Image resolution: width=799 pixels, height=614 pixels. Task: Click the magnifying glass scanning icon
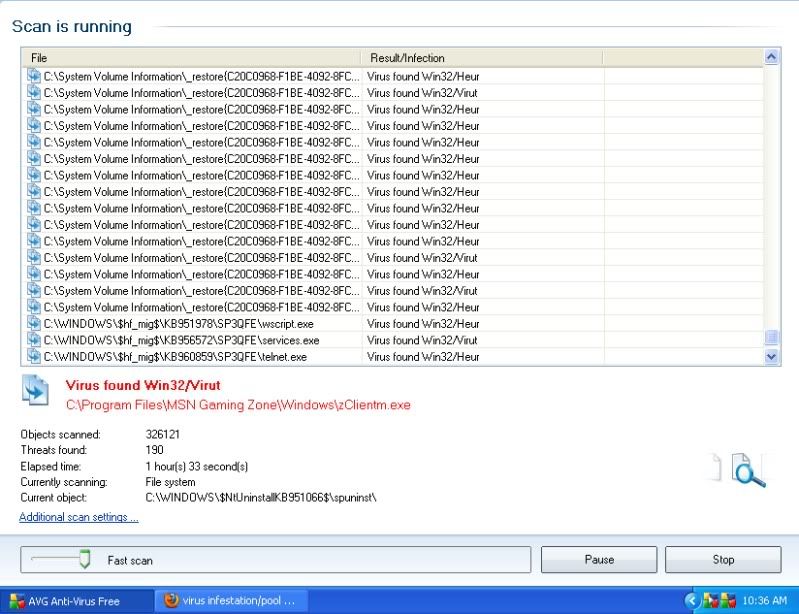coord(748,470)
